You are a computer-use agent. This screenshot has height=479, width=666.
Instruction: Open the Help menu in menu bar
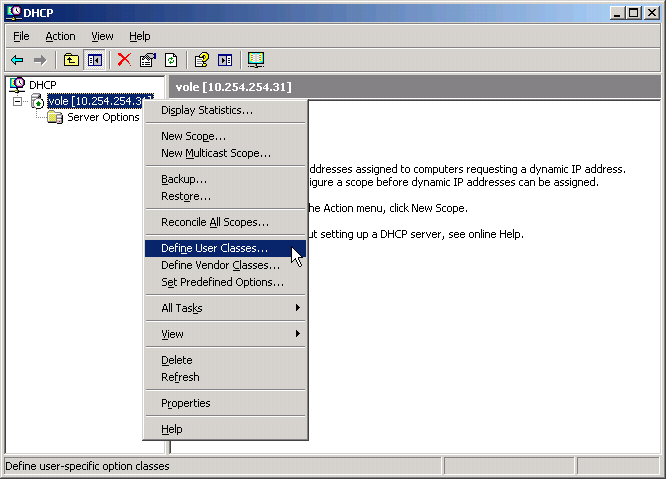point(140,37)
